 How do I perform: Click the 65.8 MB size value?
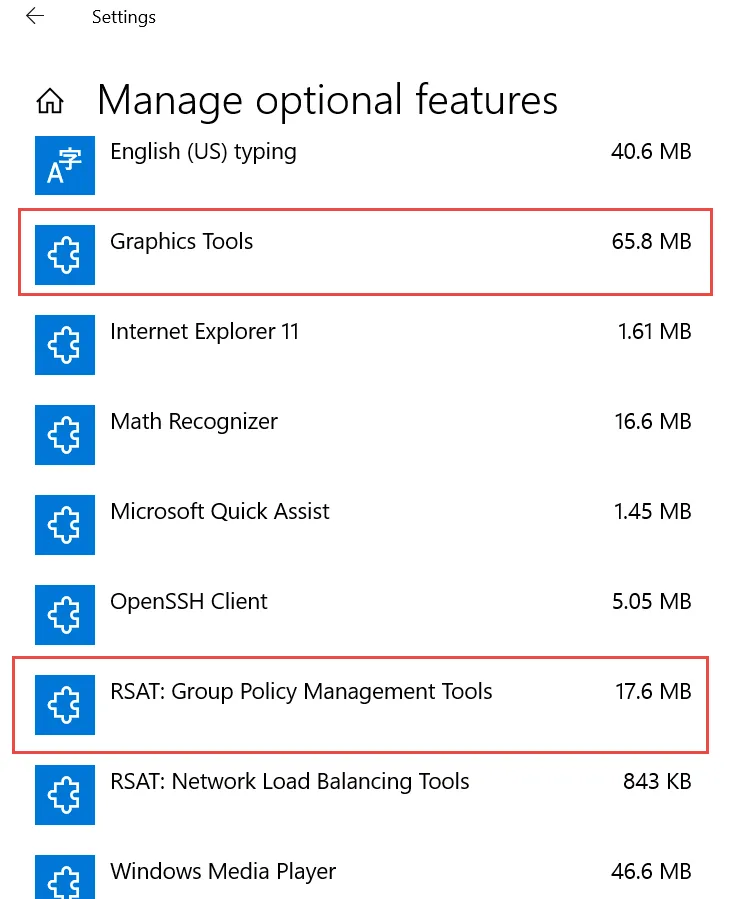pos(651,241)
